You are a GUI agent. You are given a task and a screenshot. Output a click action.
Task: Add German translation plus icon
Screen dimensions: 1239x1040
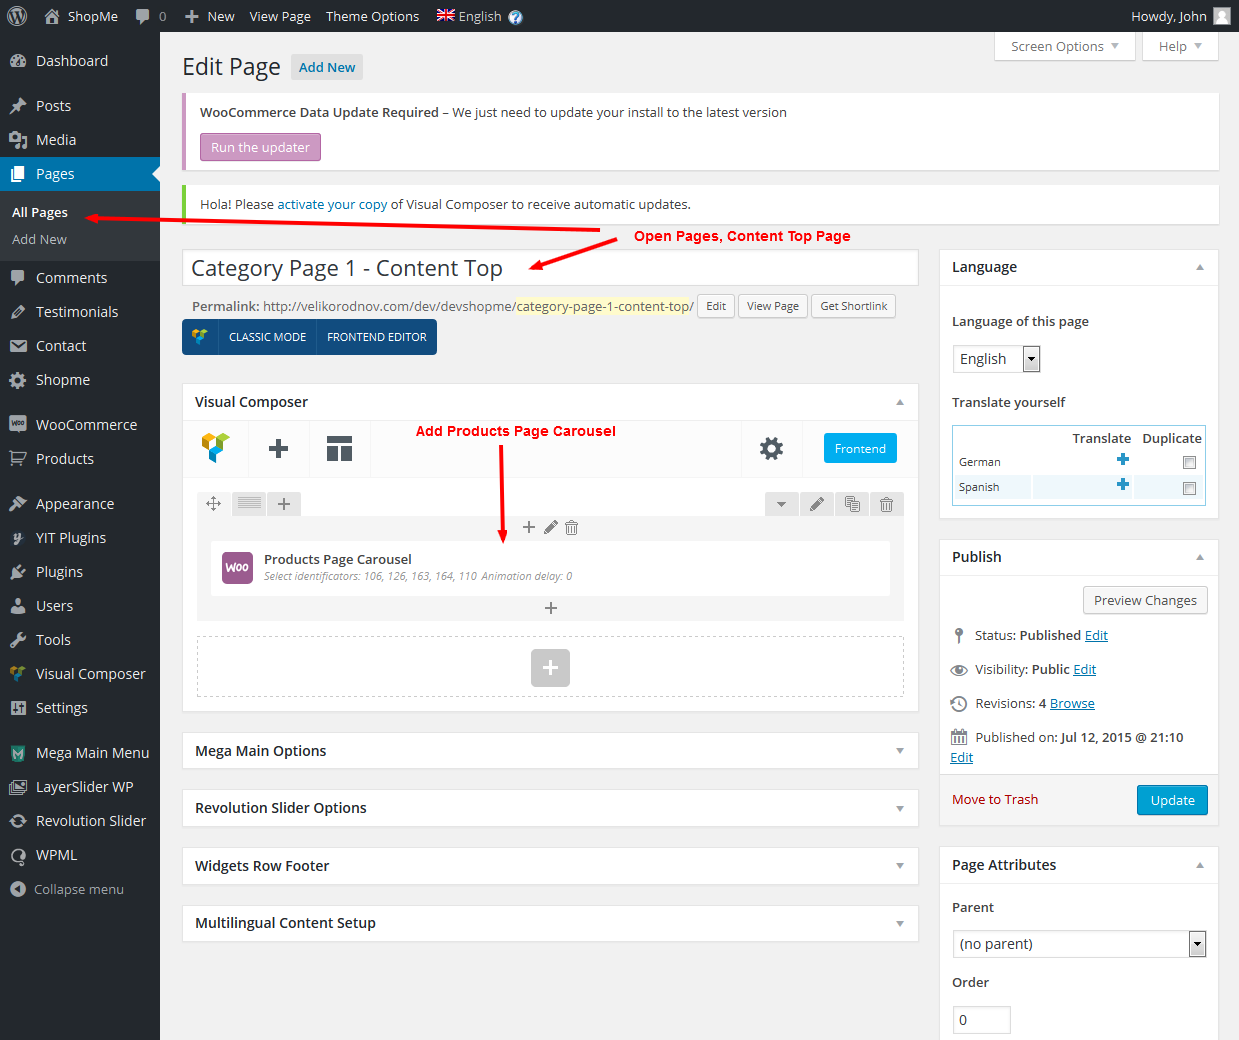(1122, 460)
